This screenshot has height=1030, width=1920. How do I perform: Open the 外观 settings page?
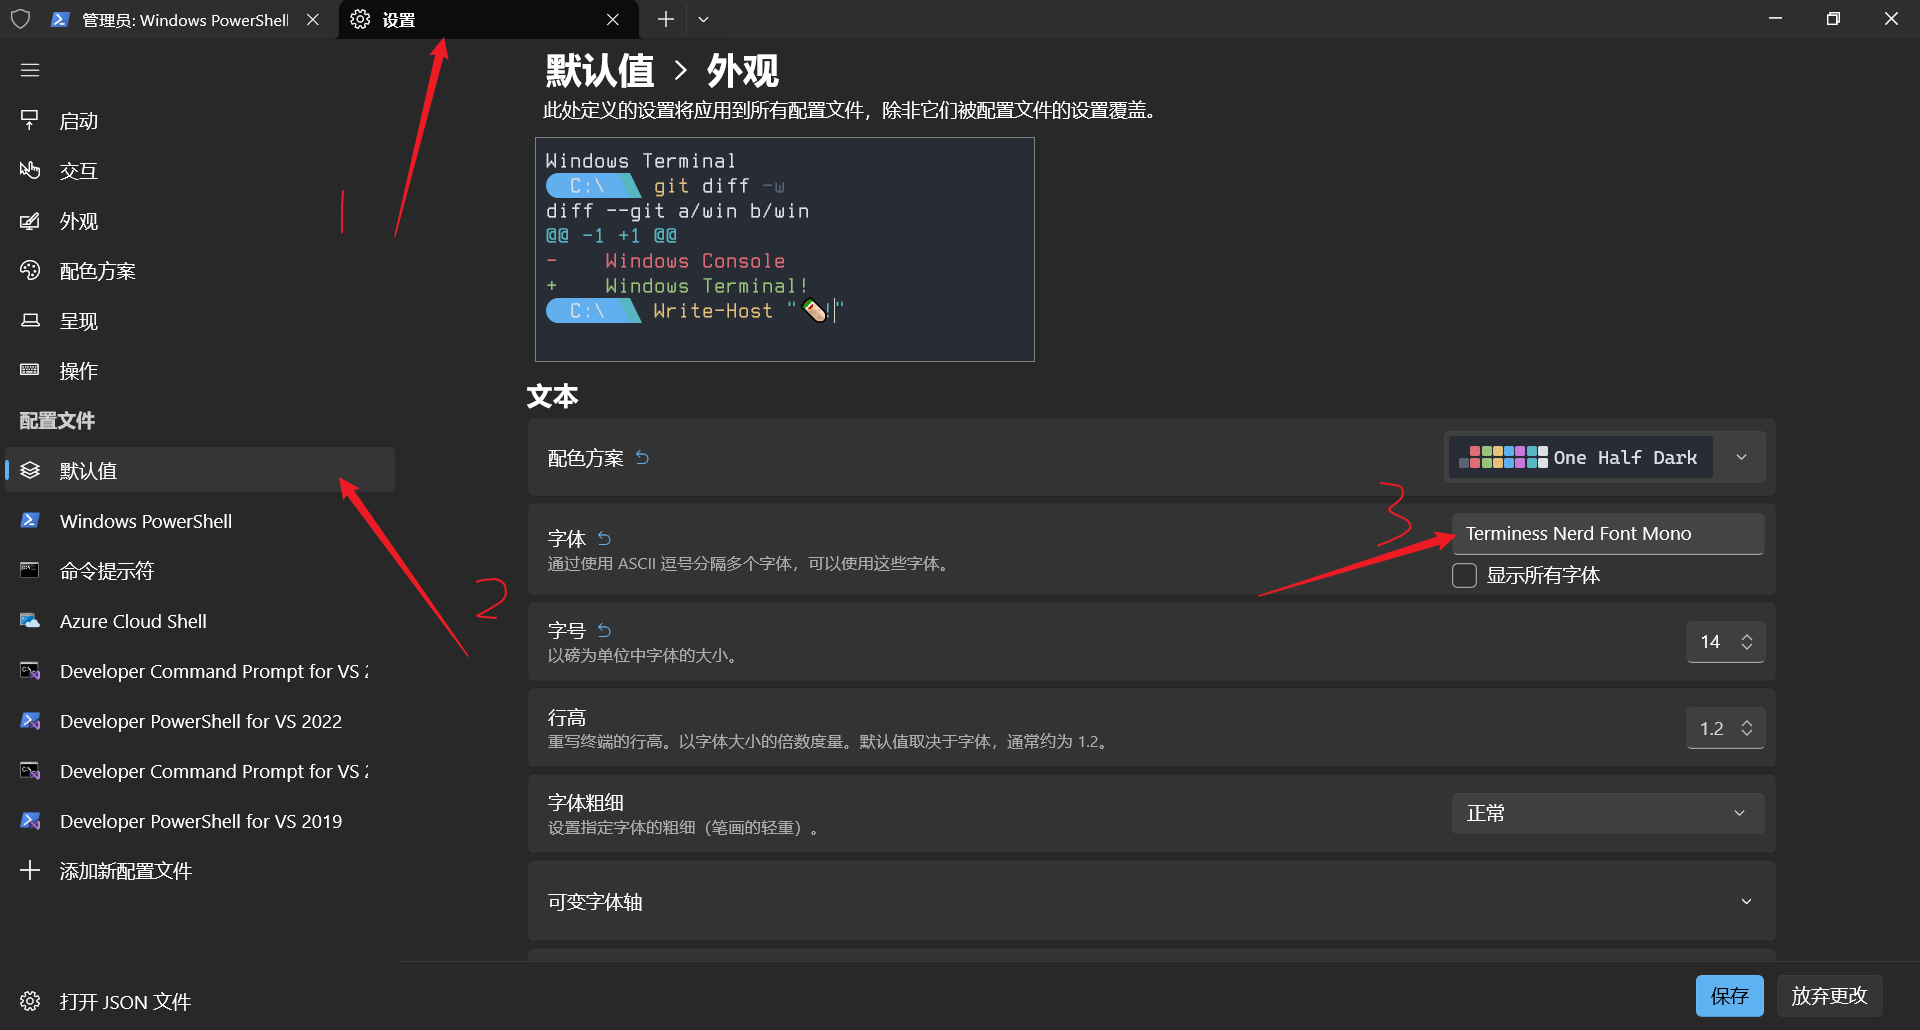(x=200, y=221)
